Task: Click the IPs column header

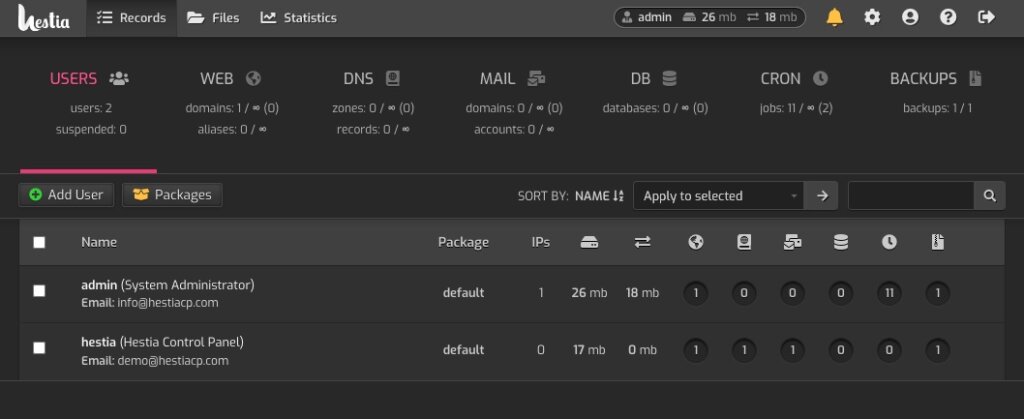Action: (x=541, y=242)
